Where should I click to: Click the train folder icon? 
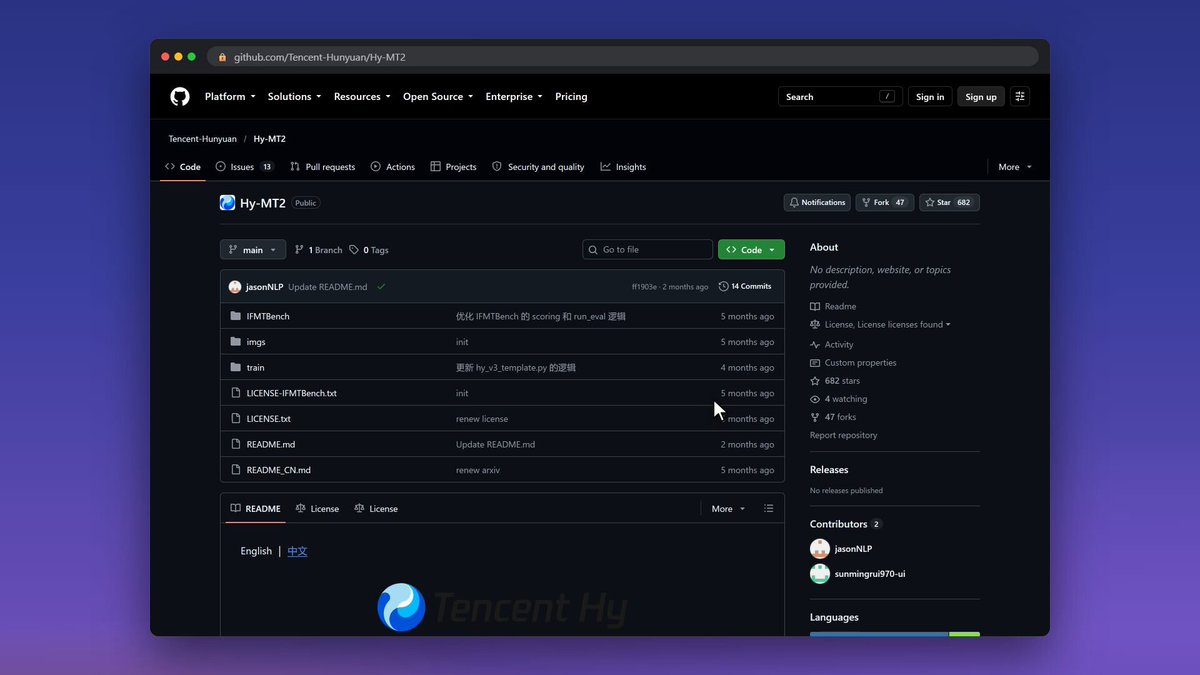[236, 368]
